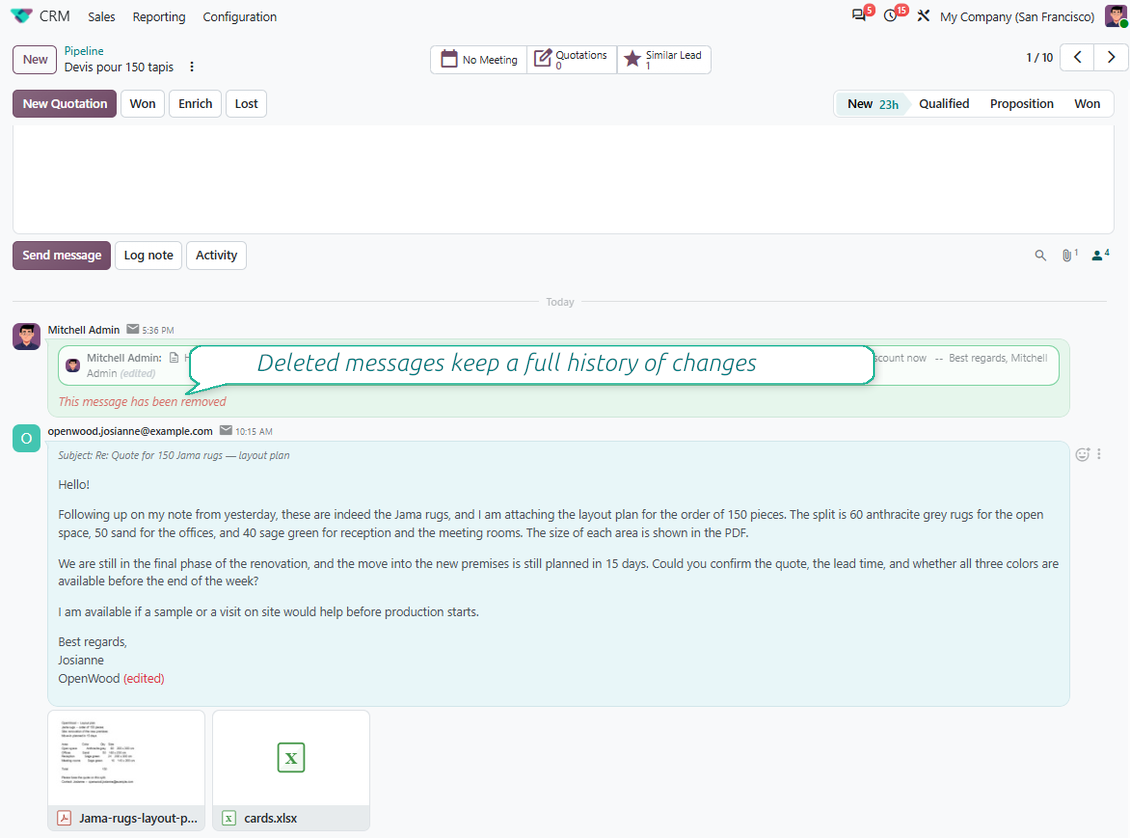Click the Enrich button
The height and width of the screenshot is (838, 1130).
pos(195,104)
